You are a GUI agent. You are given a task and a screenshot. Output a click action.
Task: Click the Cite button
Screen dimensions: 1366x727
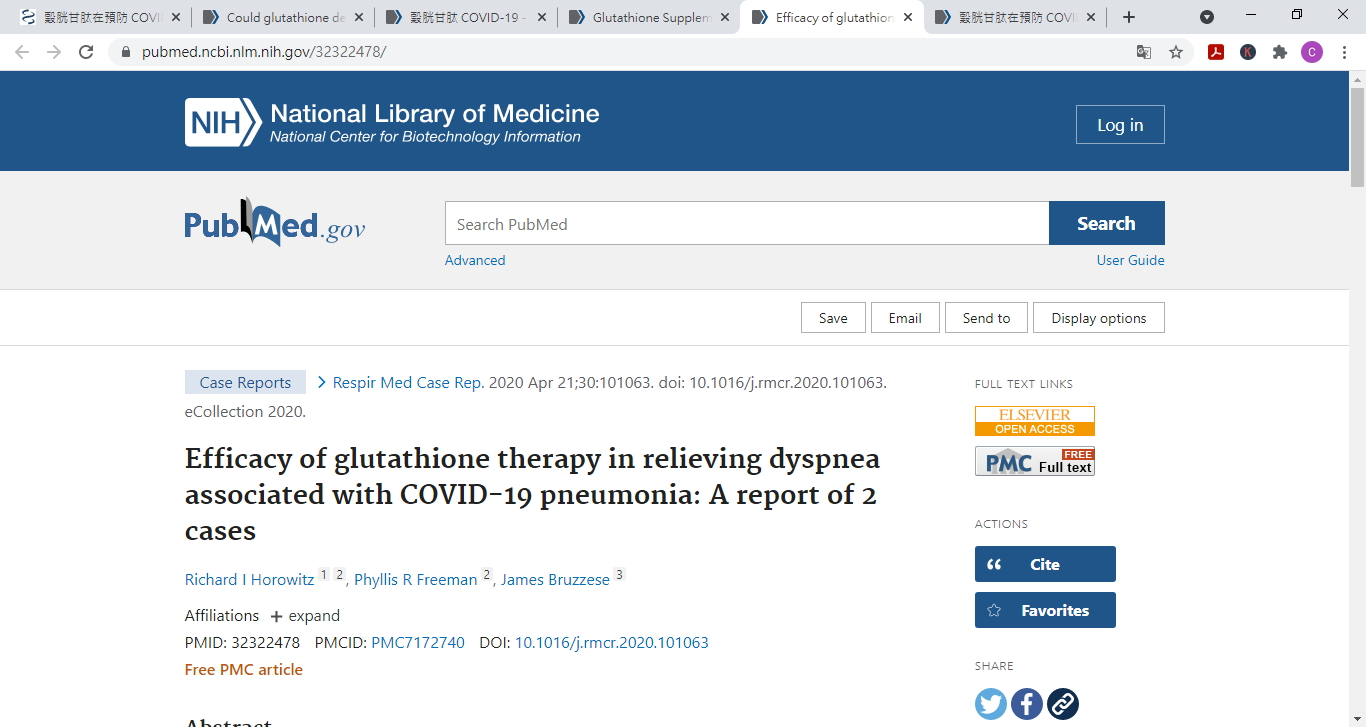[x=1045, y=564]
